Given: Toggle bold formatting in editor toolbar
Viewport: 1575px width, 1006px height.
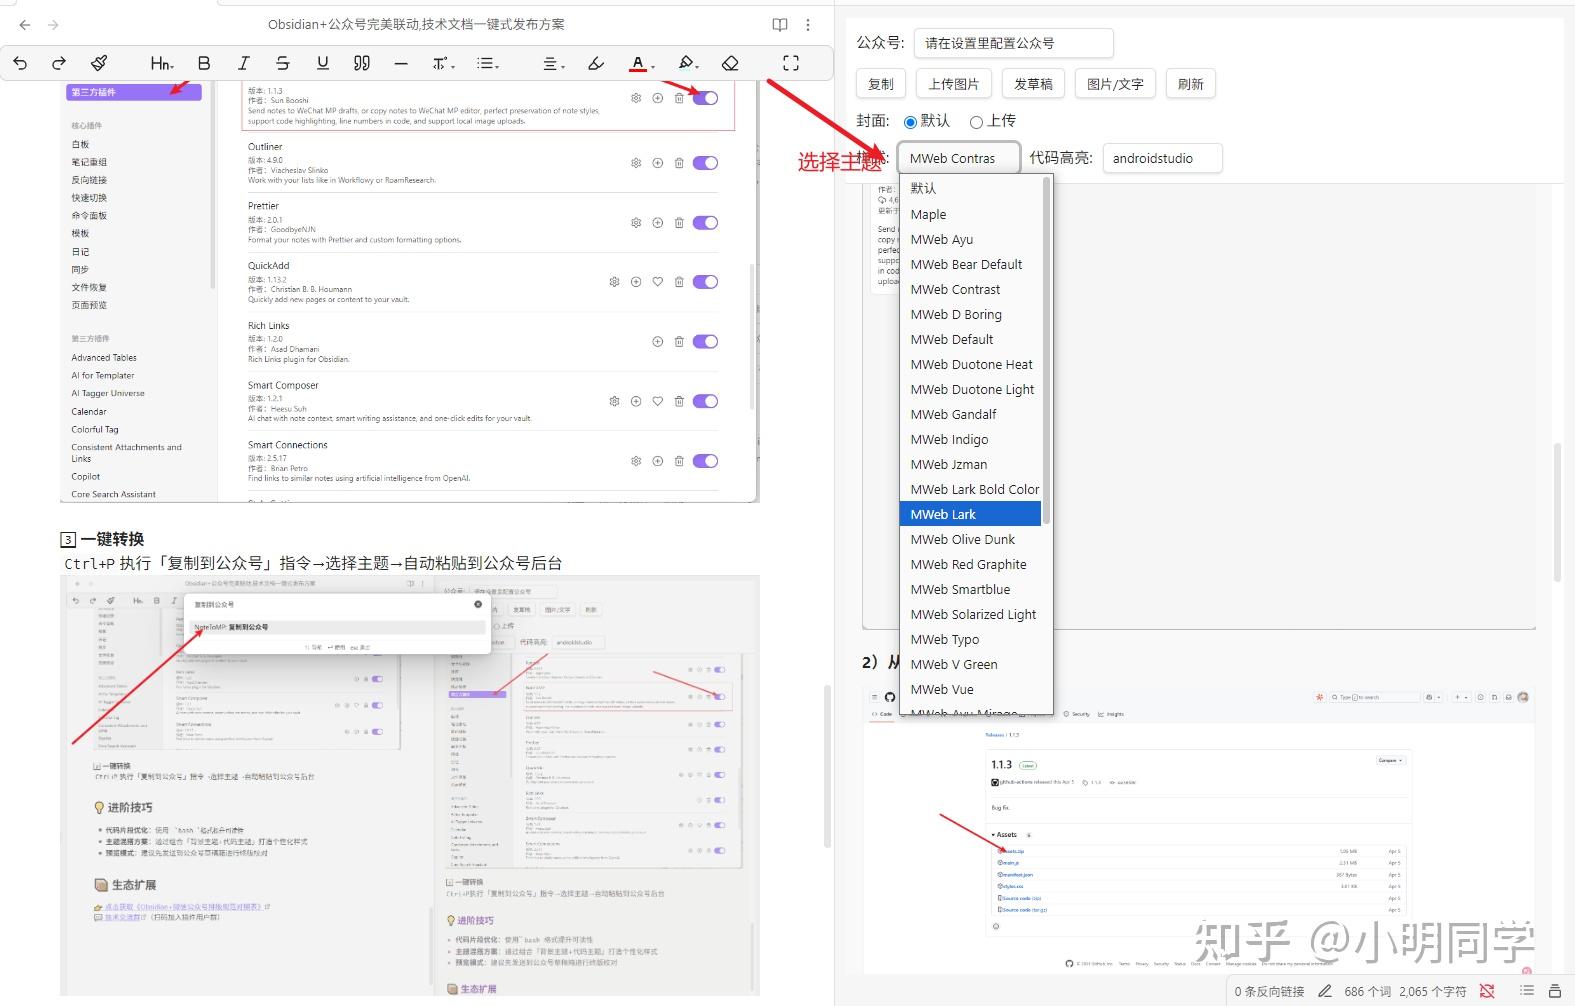Looking at the screenshot, I should (x=204, y=63).
